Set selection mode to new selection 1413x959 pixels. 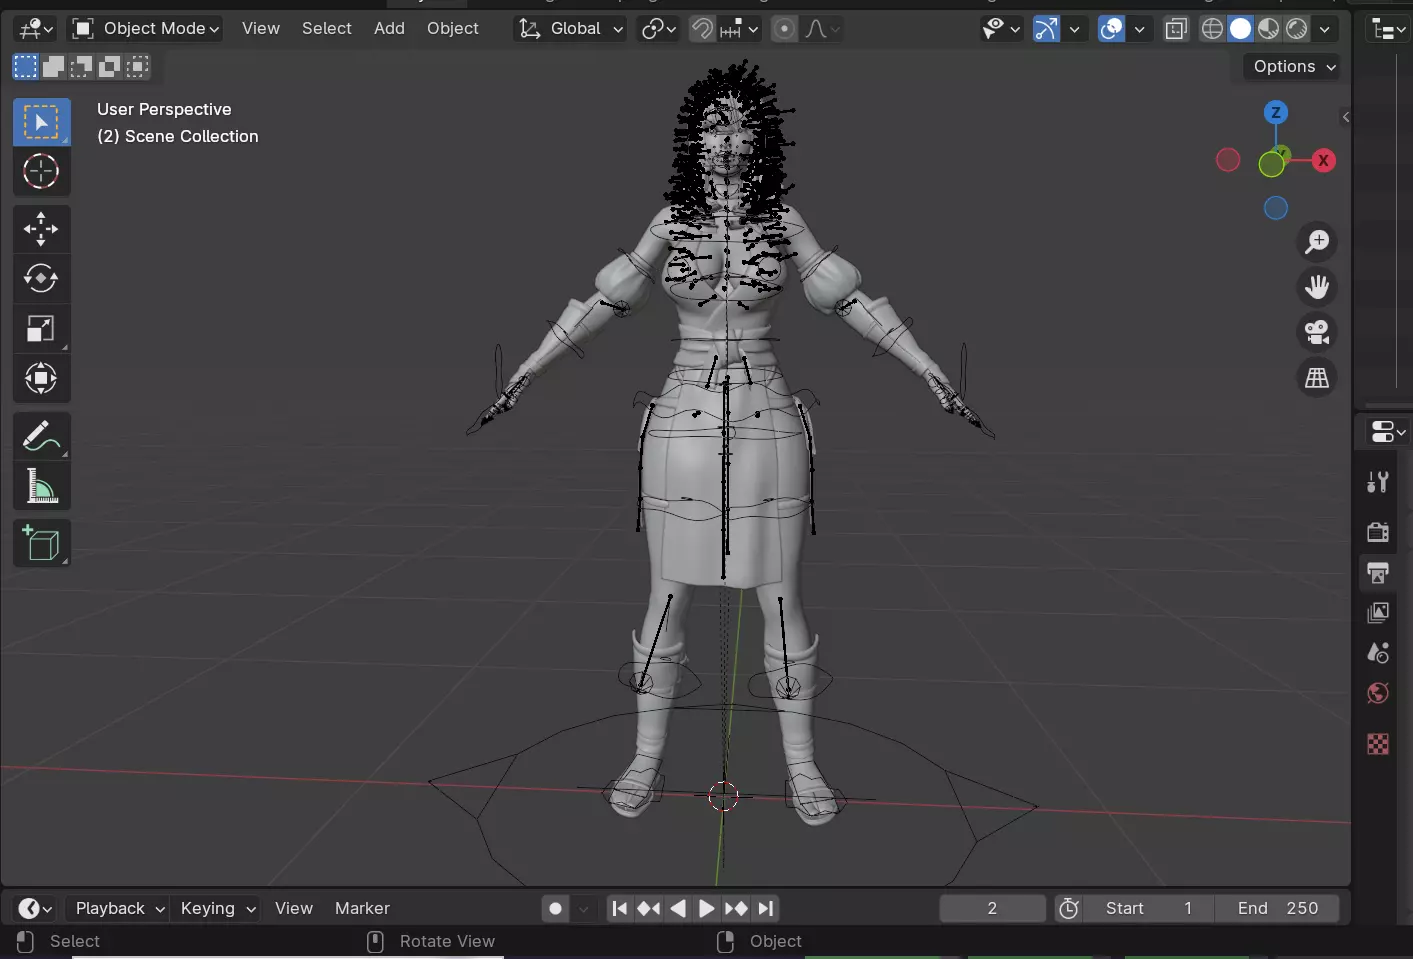pos(25,67)
